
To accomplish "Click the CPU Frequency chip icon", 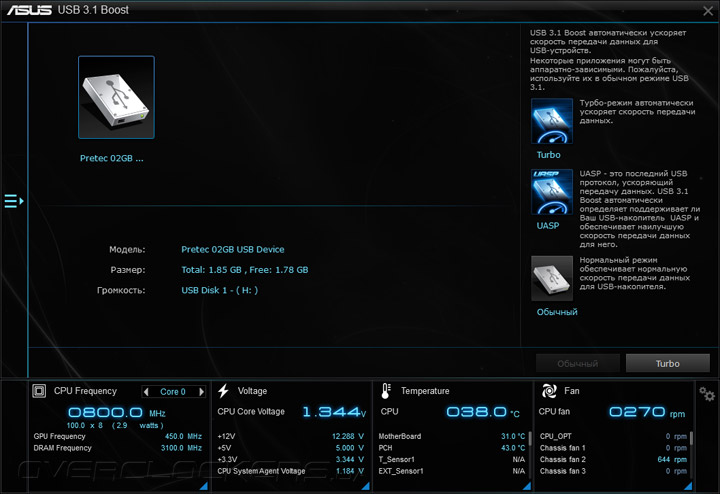I will point(39,391).
